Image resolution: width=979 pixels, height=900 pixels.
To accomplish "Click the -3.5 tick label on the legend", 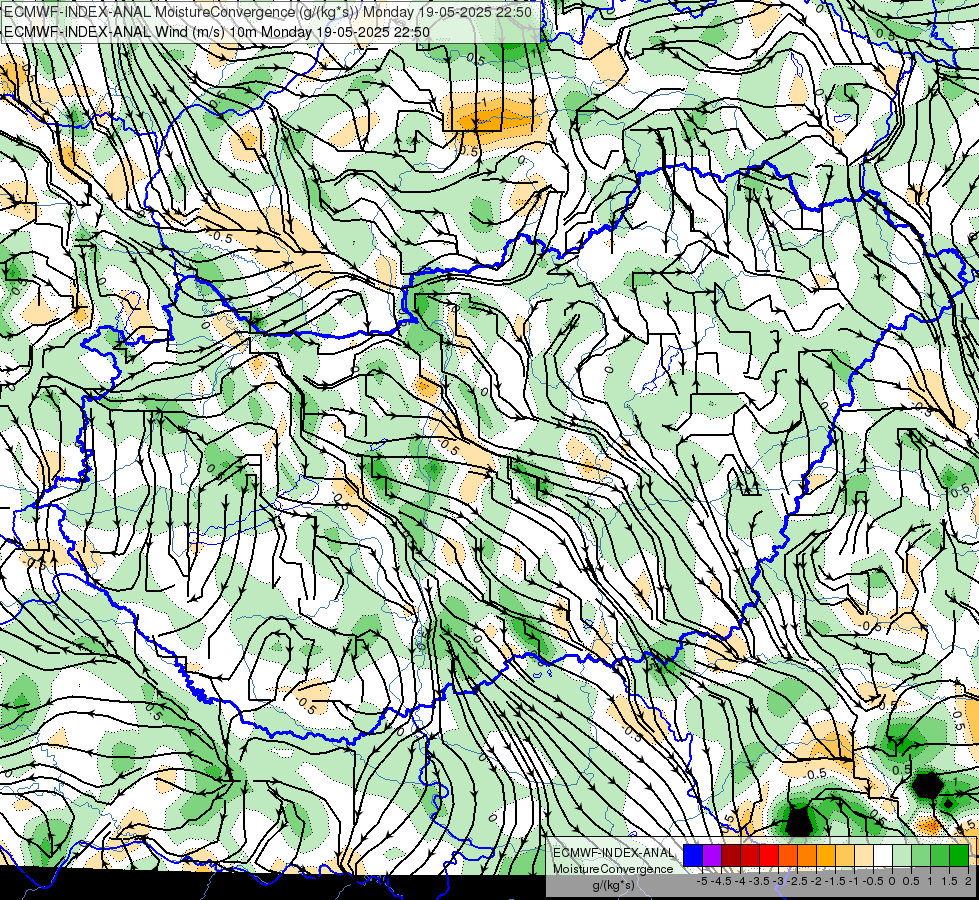I will click(x=759, y=881).
